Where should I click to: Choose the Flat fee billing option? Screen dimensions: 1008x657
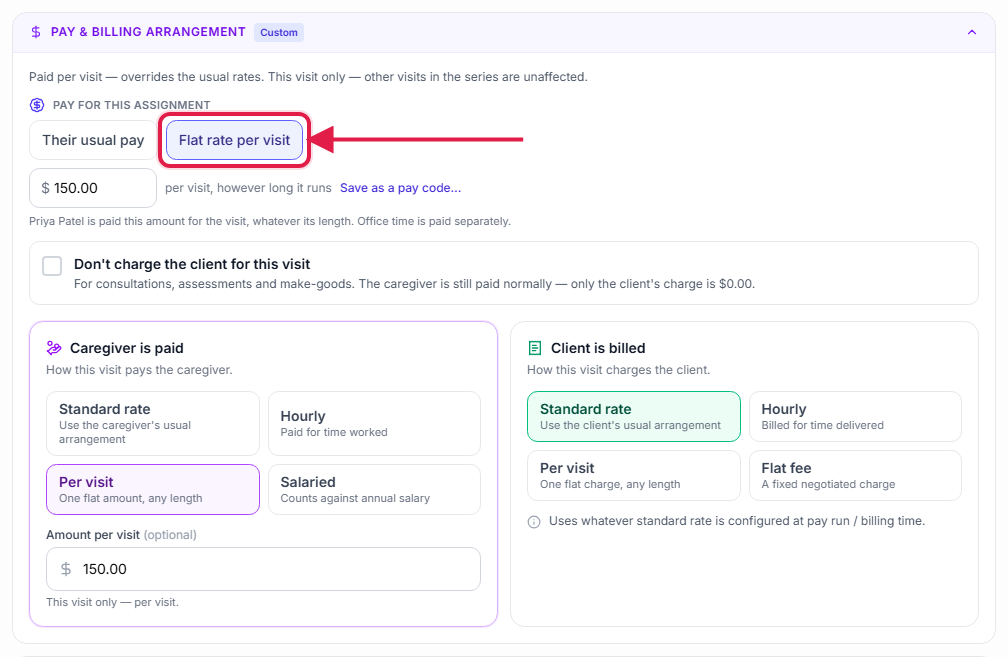pyautogui.click(x=855, y=475)
